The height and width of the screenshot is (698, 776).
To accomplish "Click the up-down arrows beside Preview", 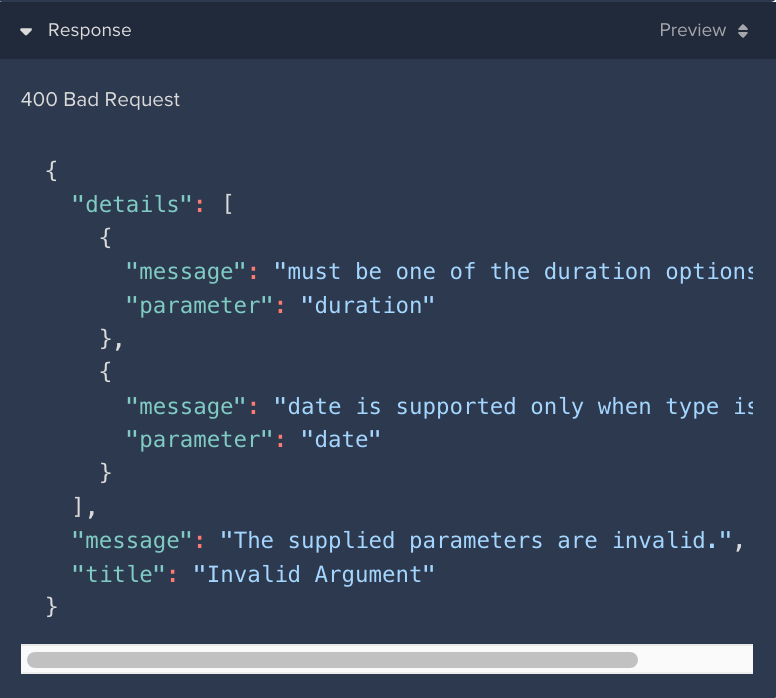I will pos(743,31).
